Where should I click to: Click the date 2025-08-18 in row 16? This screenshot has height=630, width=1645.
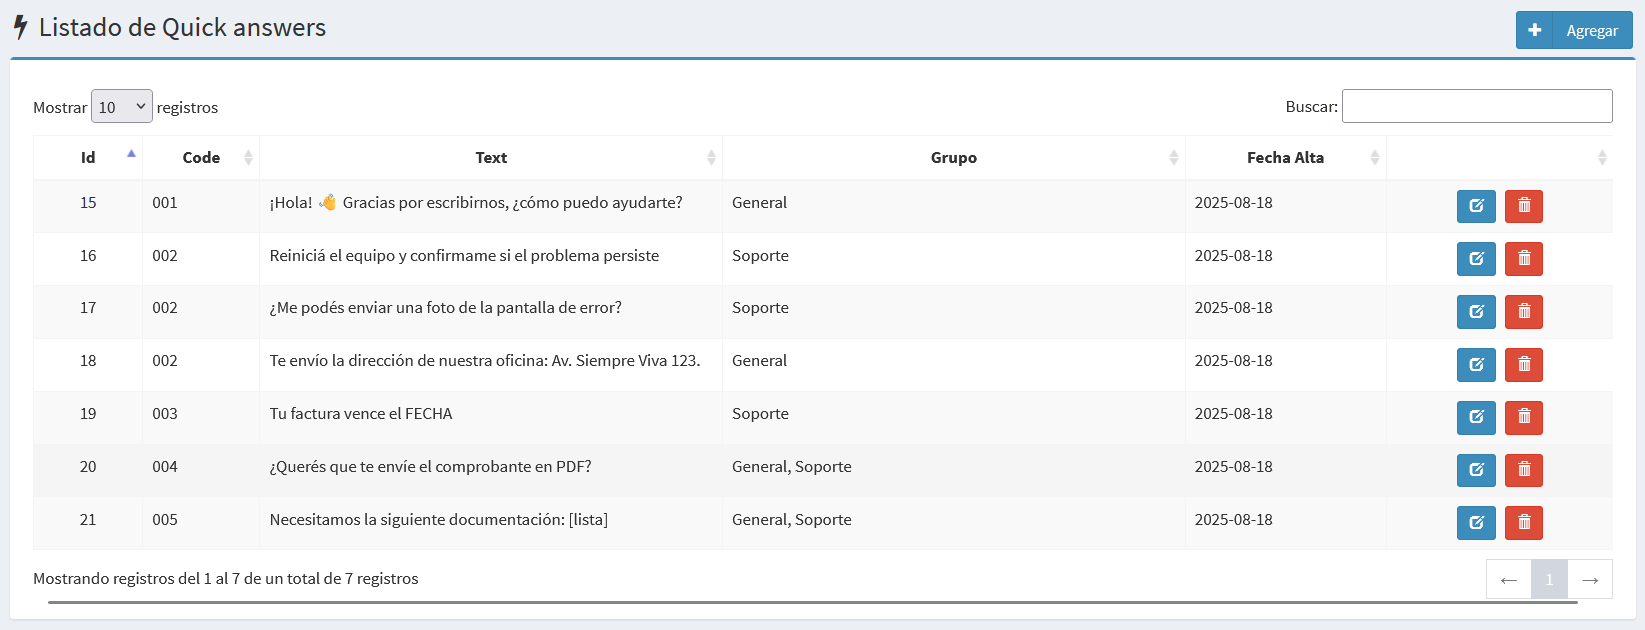(1234, 256)
